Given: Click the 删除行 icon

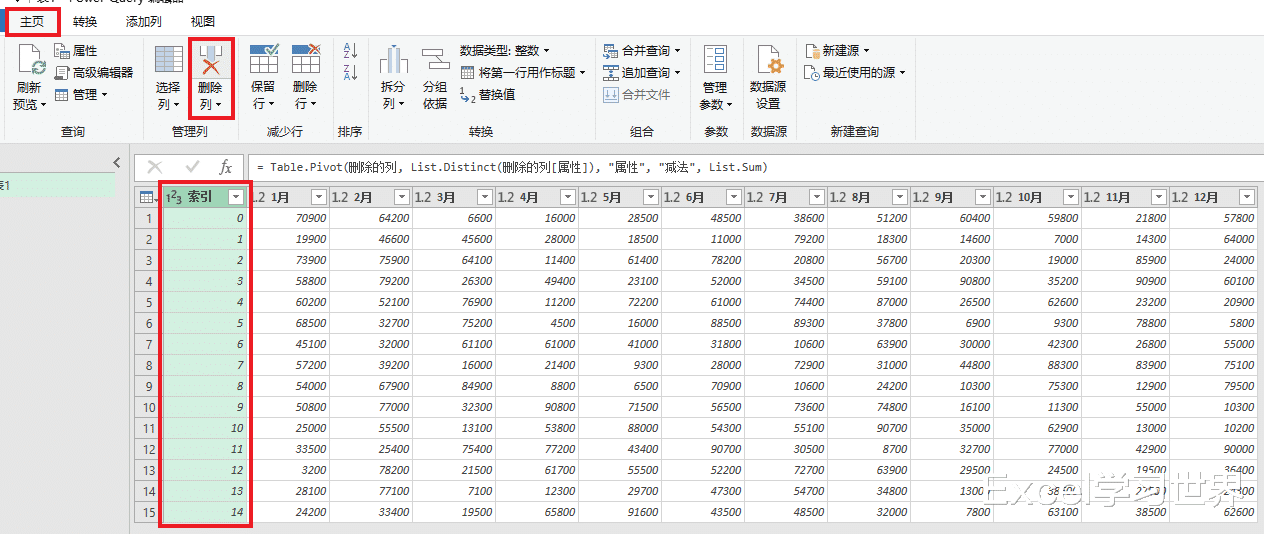Looking at the screenshot, I should pos(305,59).
